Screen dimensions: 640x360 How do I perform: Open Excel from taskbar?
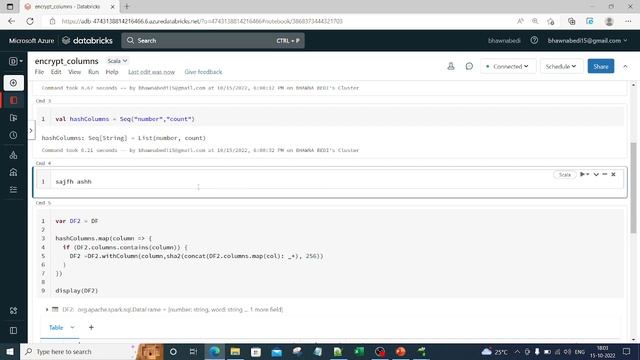[x=359, y=351]
